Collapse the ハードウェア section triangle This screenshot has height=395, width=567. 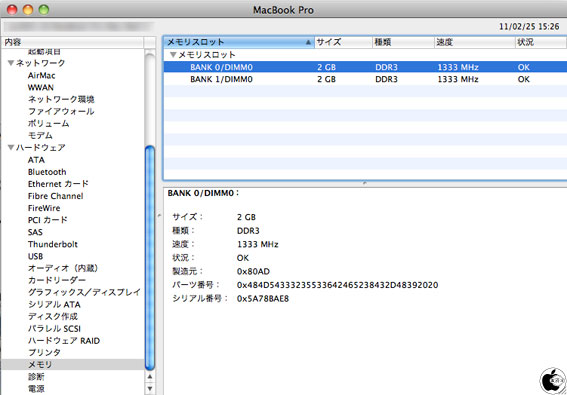click(x=11, y=148)
